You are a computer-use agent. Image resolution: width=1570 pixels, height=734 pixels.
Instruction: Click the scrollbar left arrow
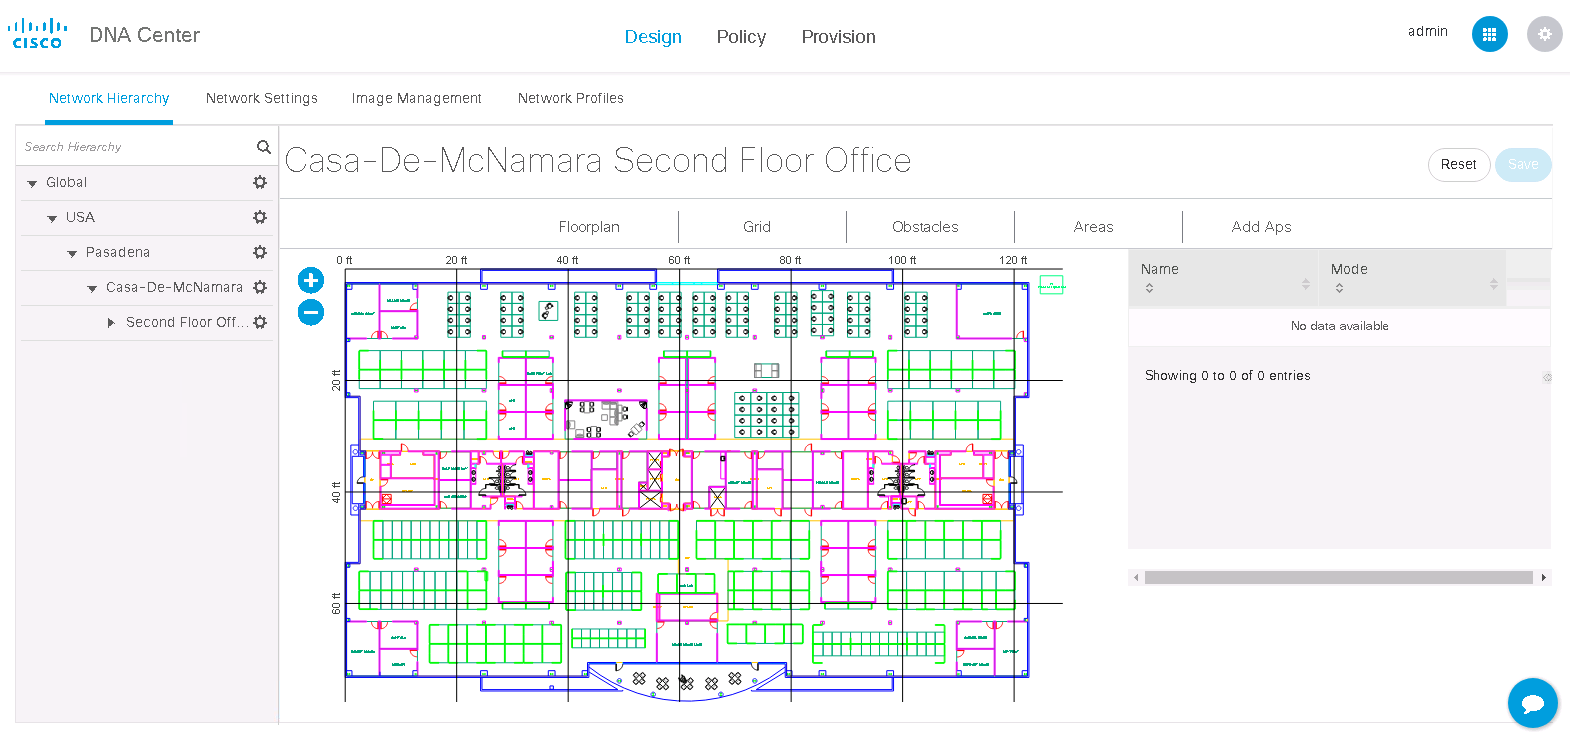click(x=1135, y=577)
